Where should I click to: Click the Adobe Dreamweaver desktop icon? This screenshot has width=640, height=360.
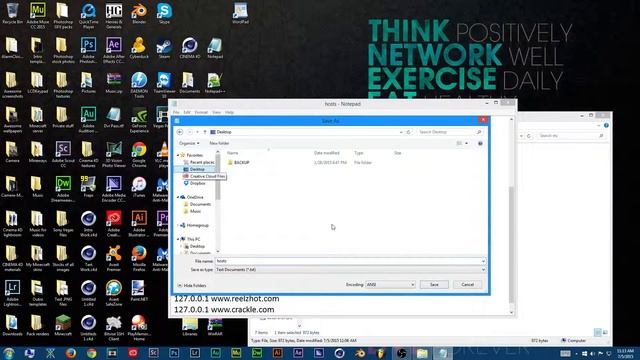[63, 189]
